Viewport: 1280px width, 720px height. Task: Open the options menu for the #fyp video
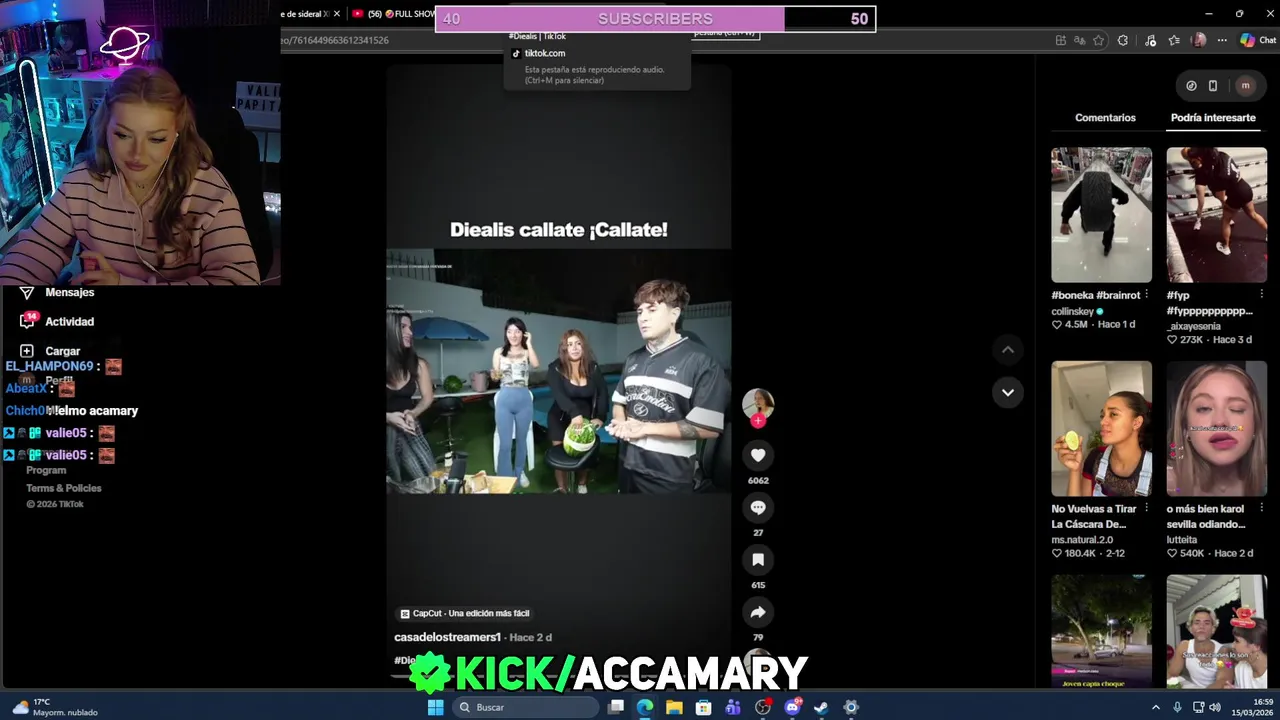pos(1261,295)
